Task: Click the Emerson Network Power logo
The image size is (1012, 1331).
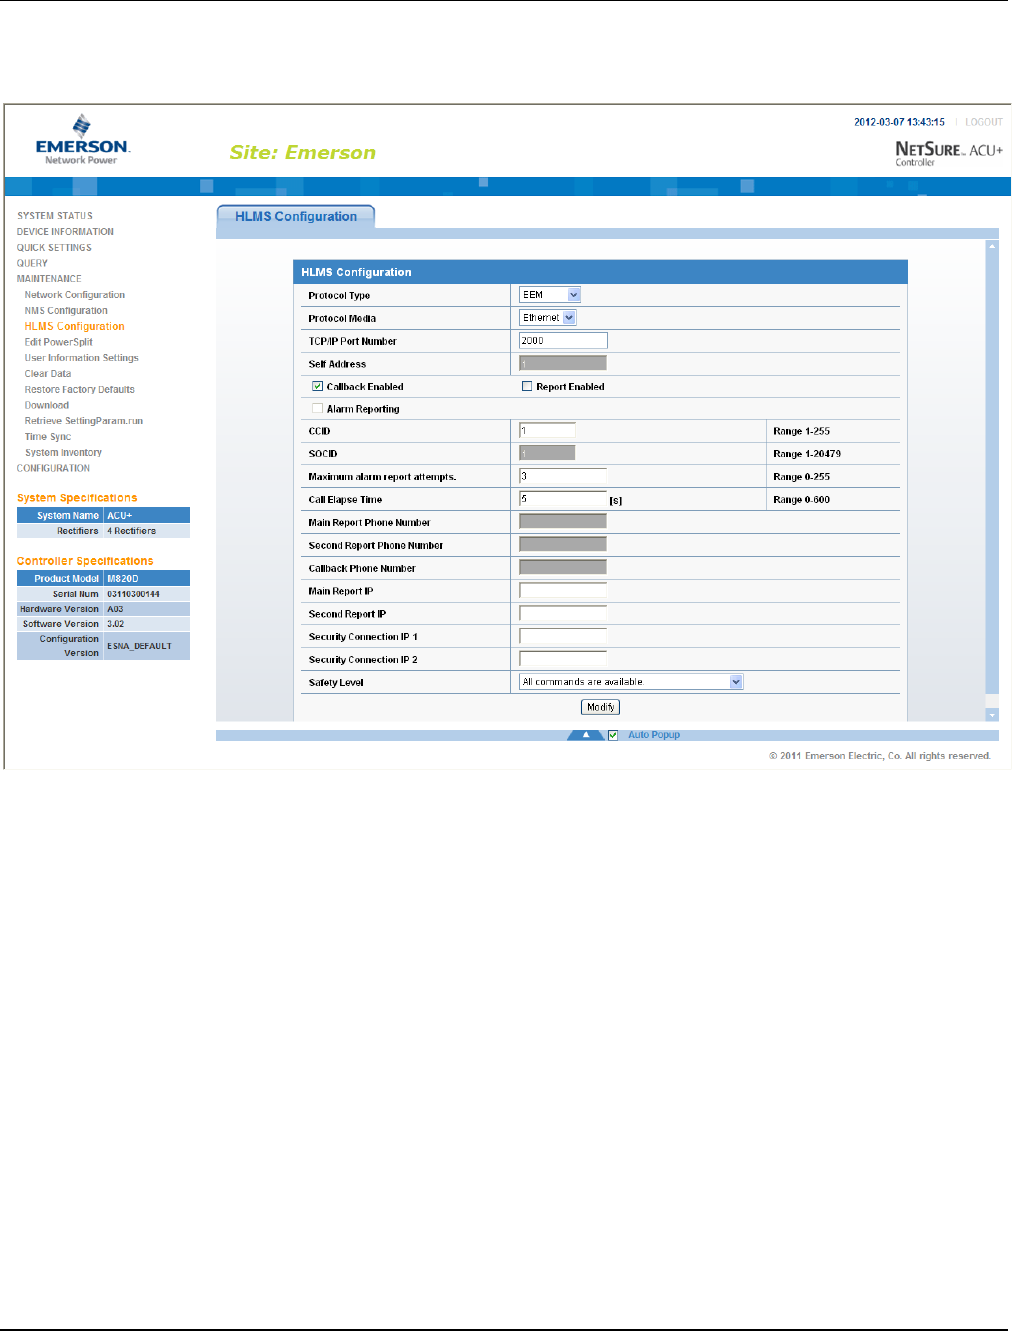Action: click(82, 139)
